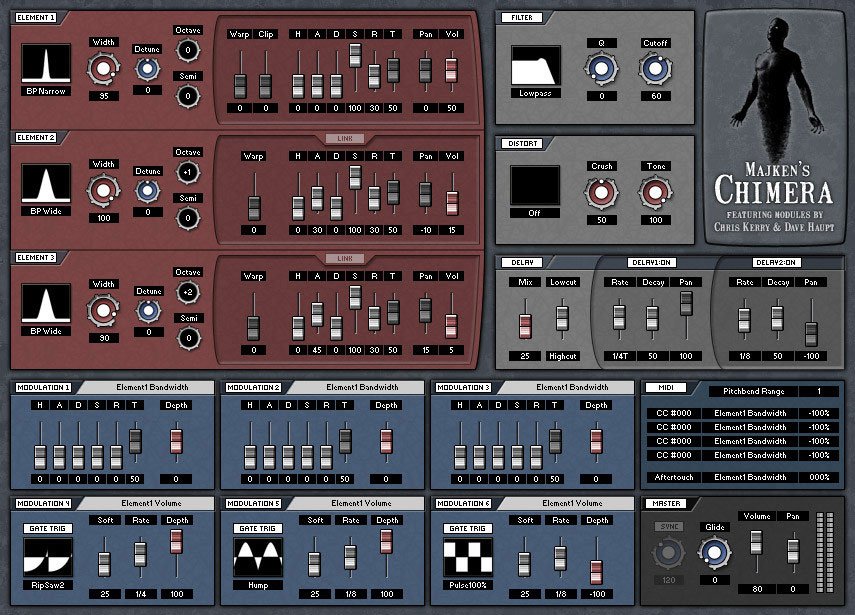Click the Master tempo sync knob
This screenshot has width=855, height=615.
click(669, 553)
